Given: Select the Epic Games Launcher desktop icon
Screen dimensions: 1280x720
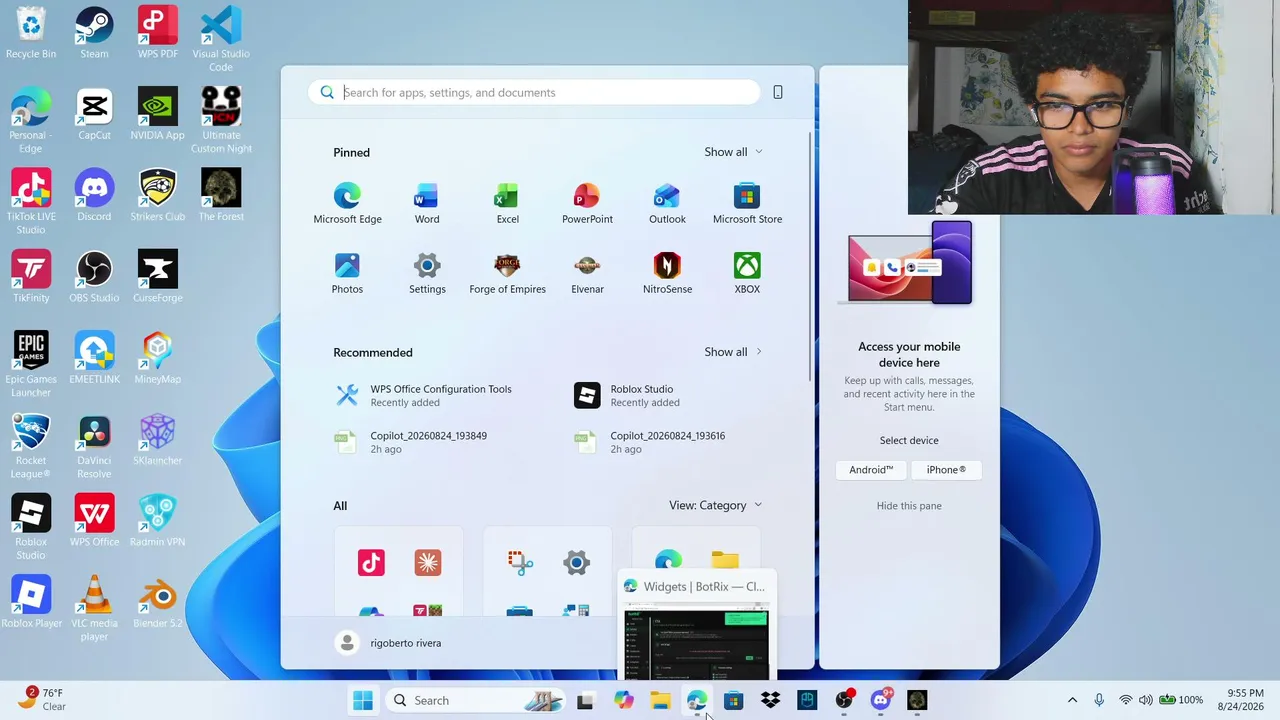Looking at the screenshot, I should click(31, 365).
